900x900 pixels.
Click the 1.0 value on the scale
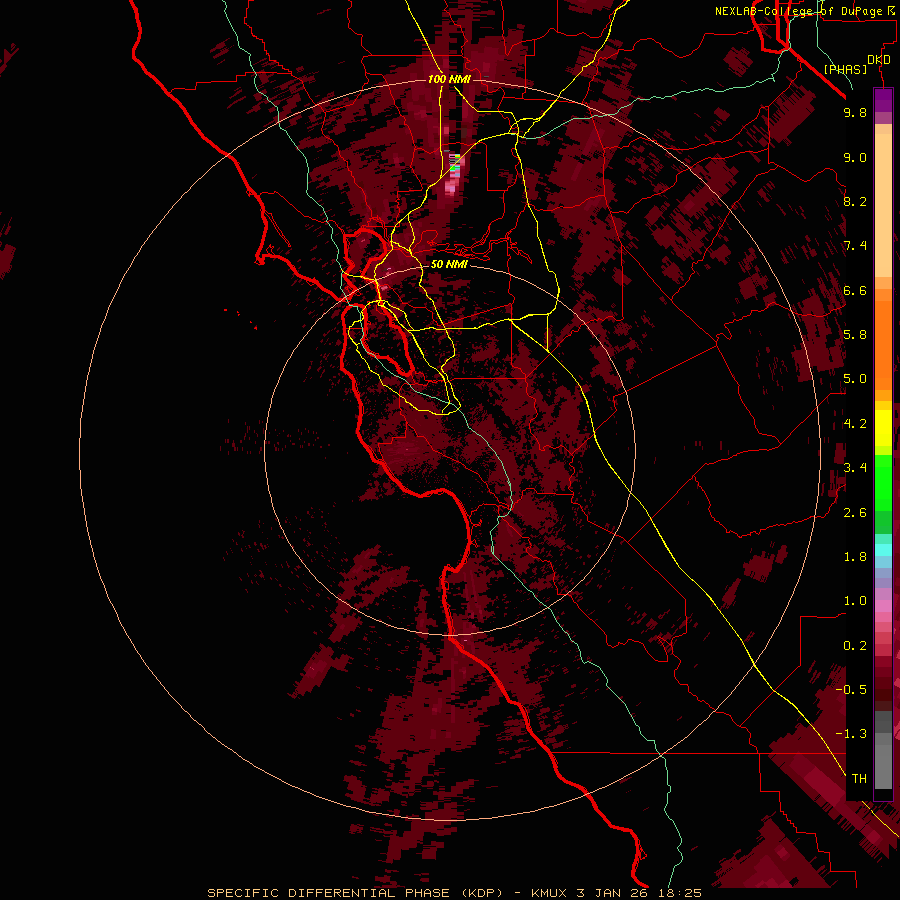click(x=855, y=601)
